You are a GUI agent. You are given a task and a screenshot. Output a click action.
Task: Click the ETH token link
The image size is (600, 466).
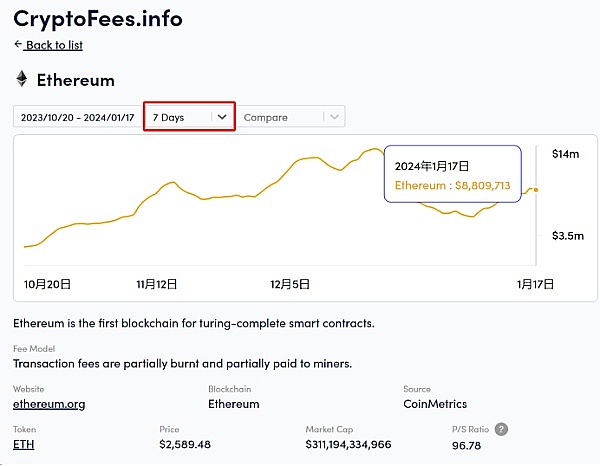pos(23,444)
